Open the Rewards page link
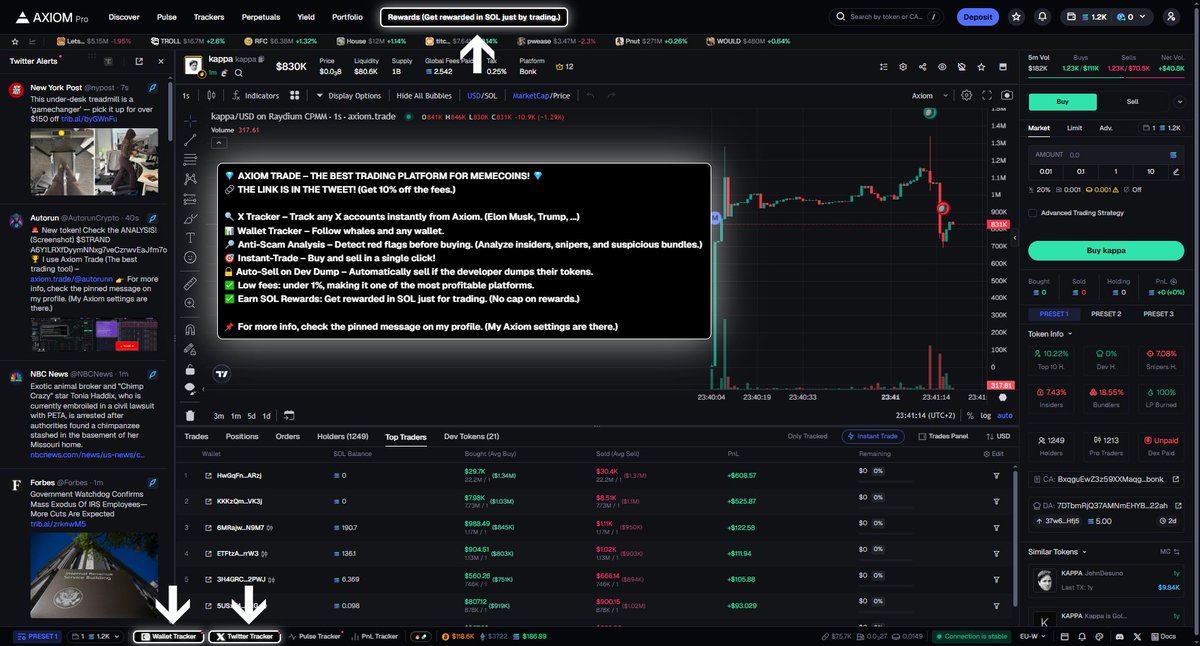 coord(475,17)
